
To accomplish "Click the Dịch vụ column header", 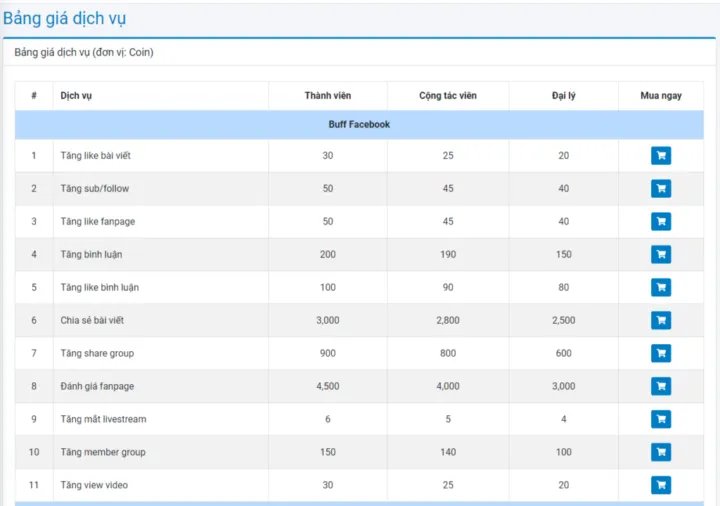I will (x=76, y=96).
